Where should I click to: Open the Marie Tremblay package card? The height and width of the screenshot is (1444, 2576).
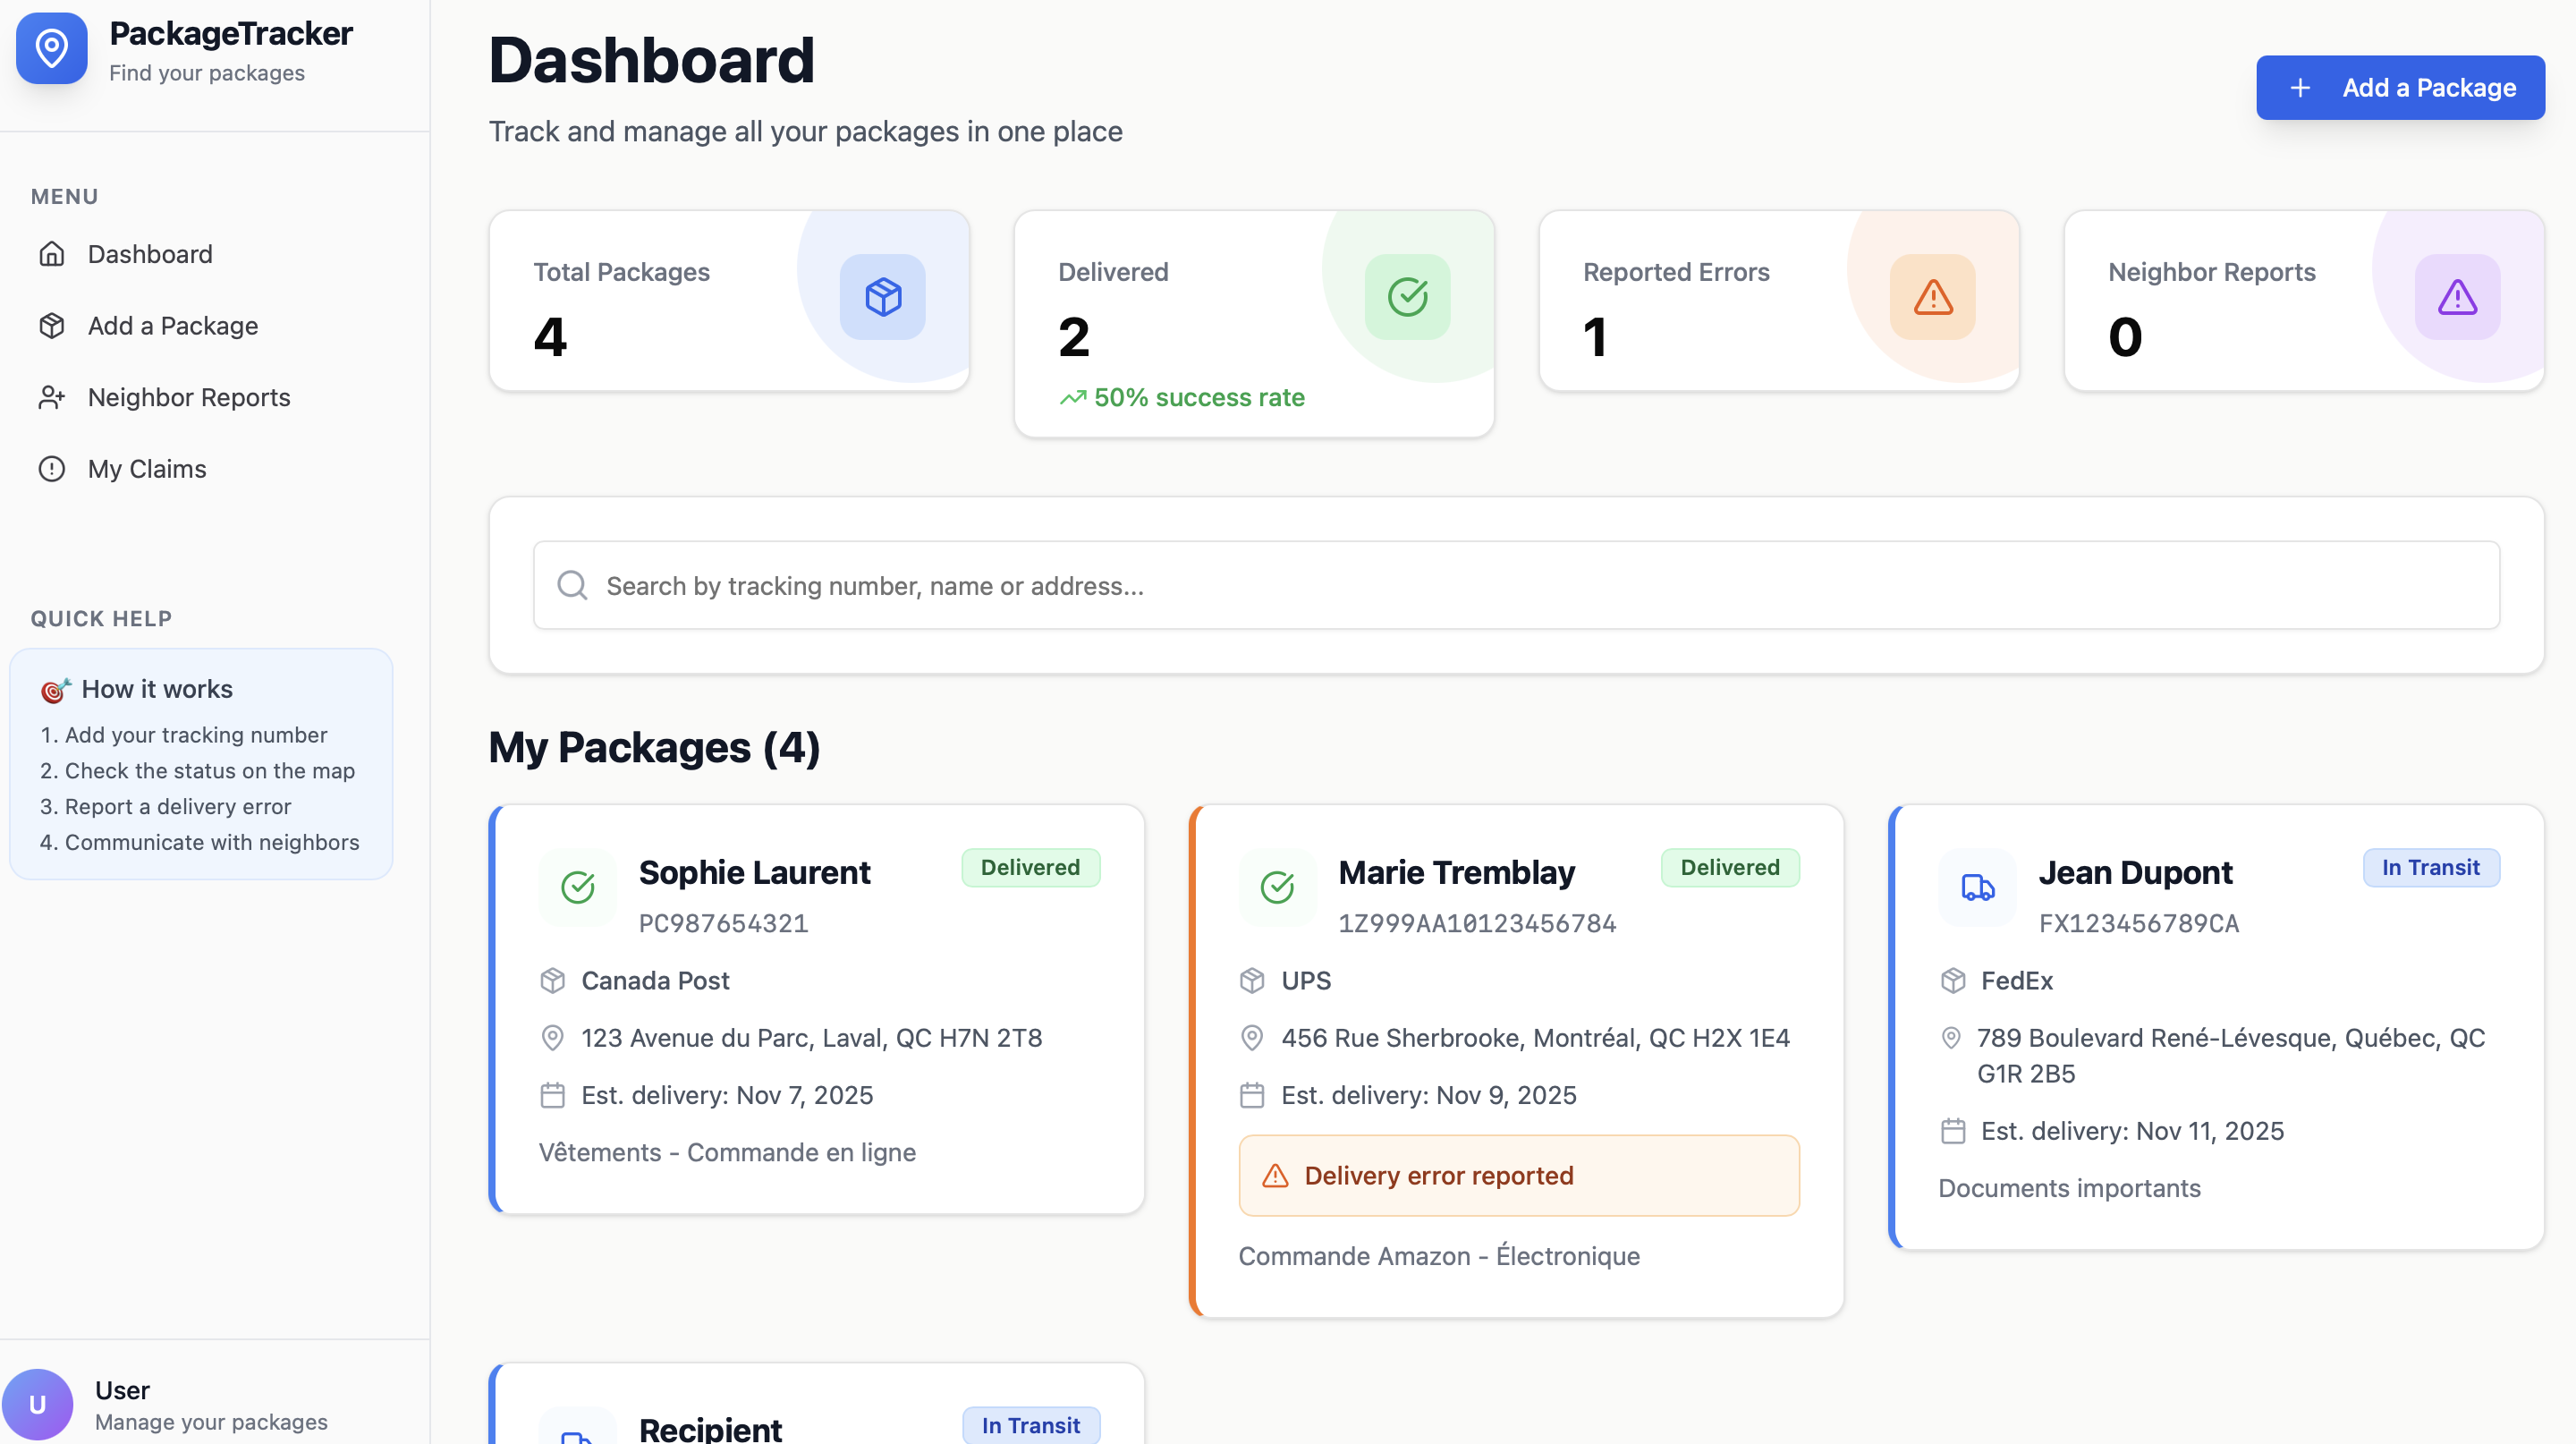coord(1516,1060)
